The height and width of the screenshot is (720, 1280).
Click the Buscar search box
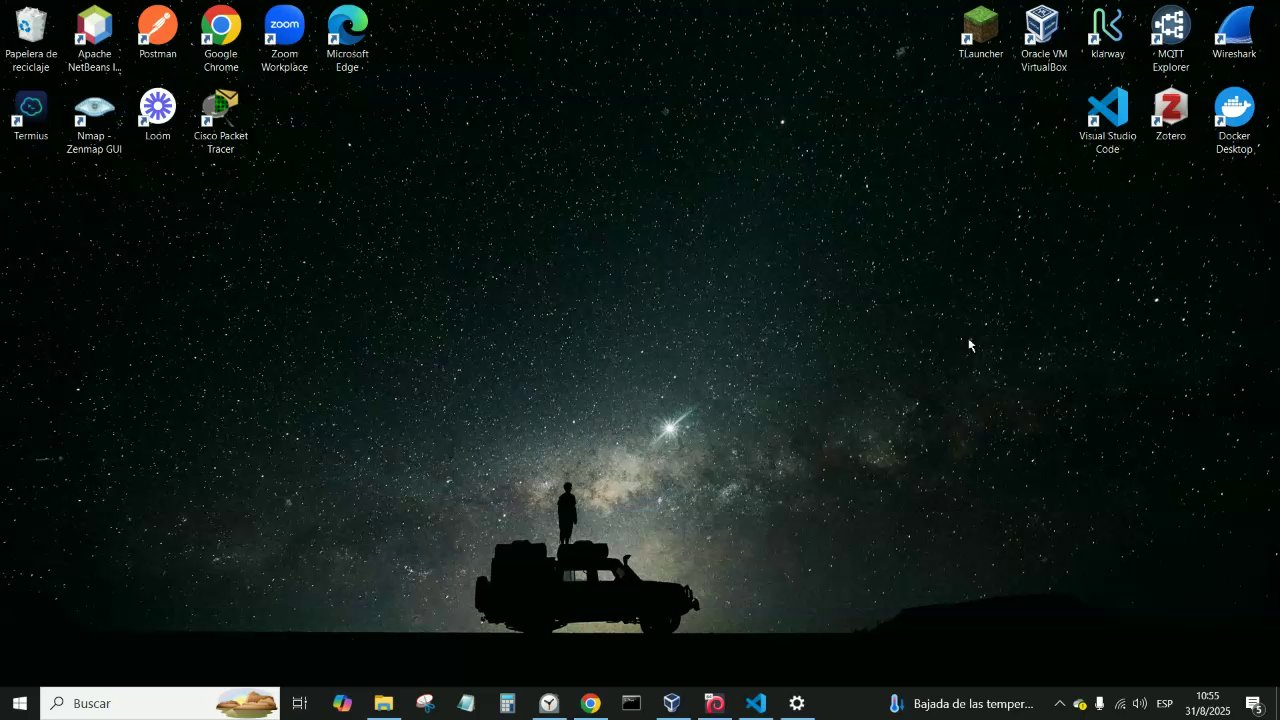(160, 703)
